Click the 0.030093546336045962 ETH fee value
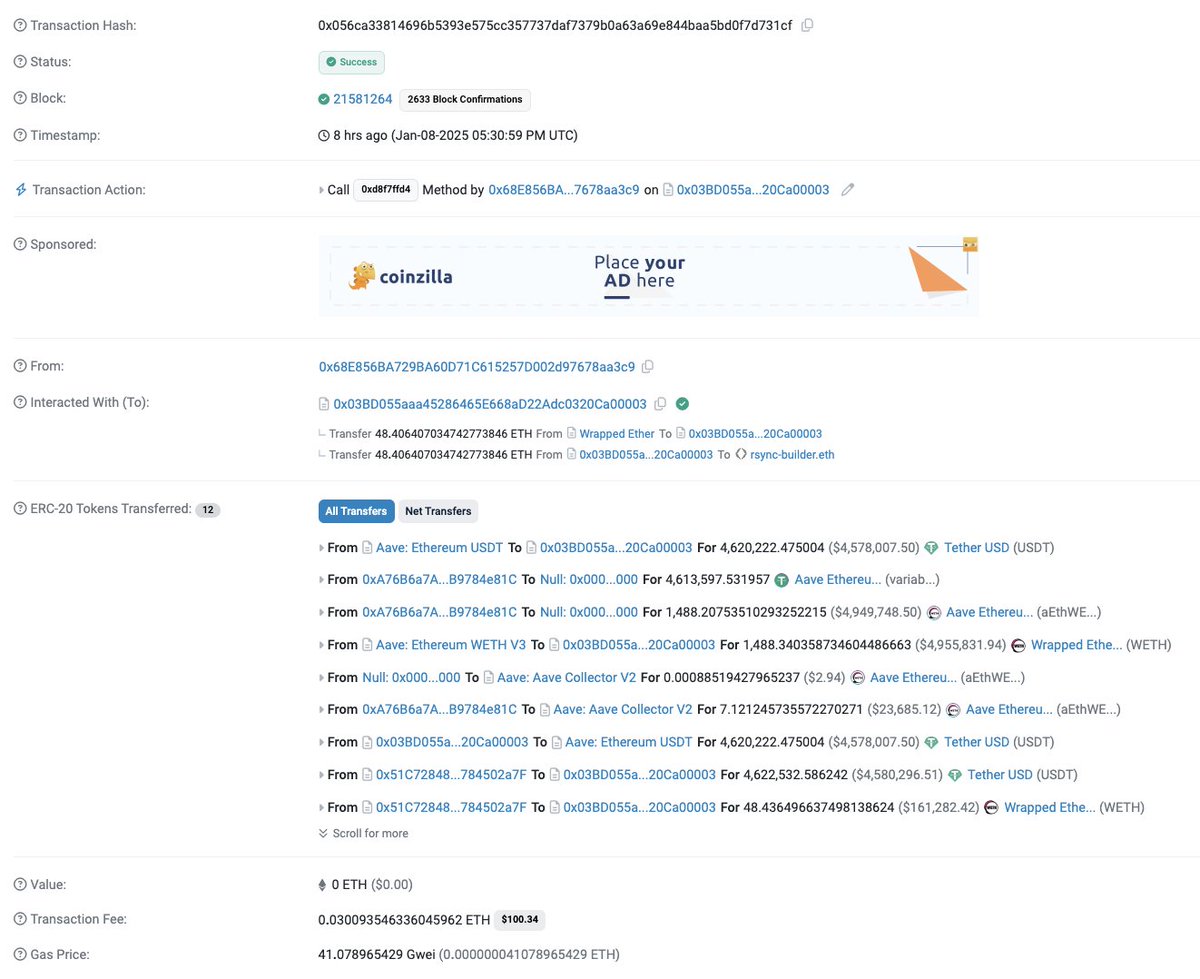This screenshot has width=1200, height=979. (x=404, y=920)
